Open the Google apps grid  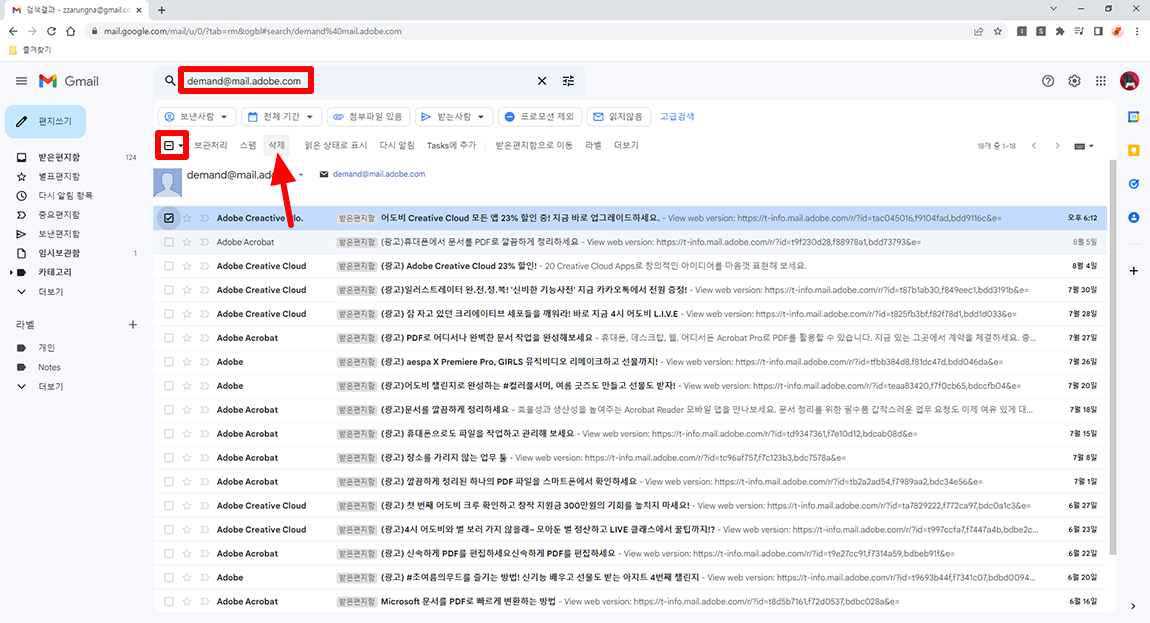tap(1101, 81)
